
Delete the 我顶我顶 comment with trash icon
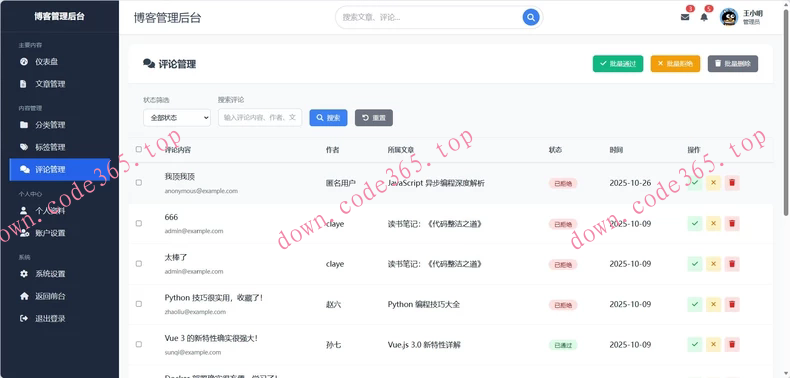pos(732,183)
